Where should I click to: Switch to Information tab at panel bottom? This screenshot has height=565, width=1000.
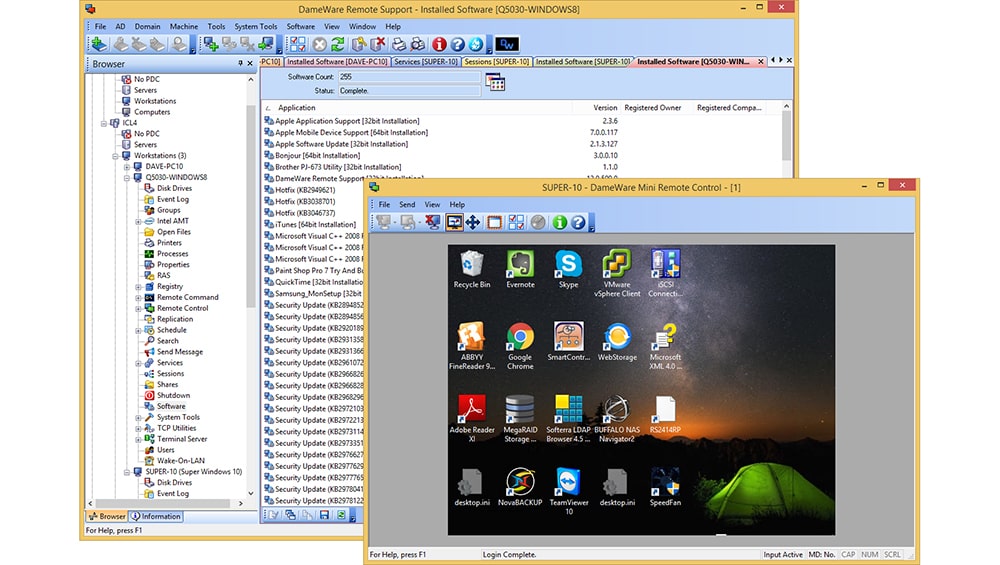tap(156, 516)
